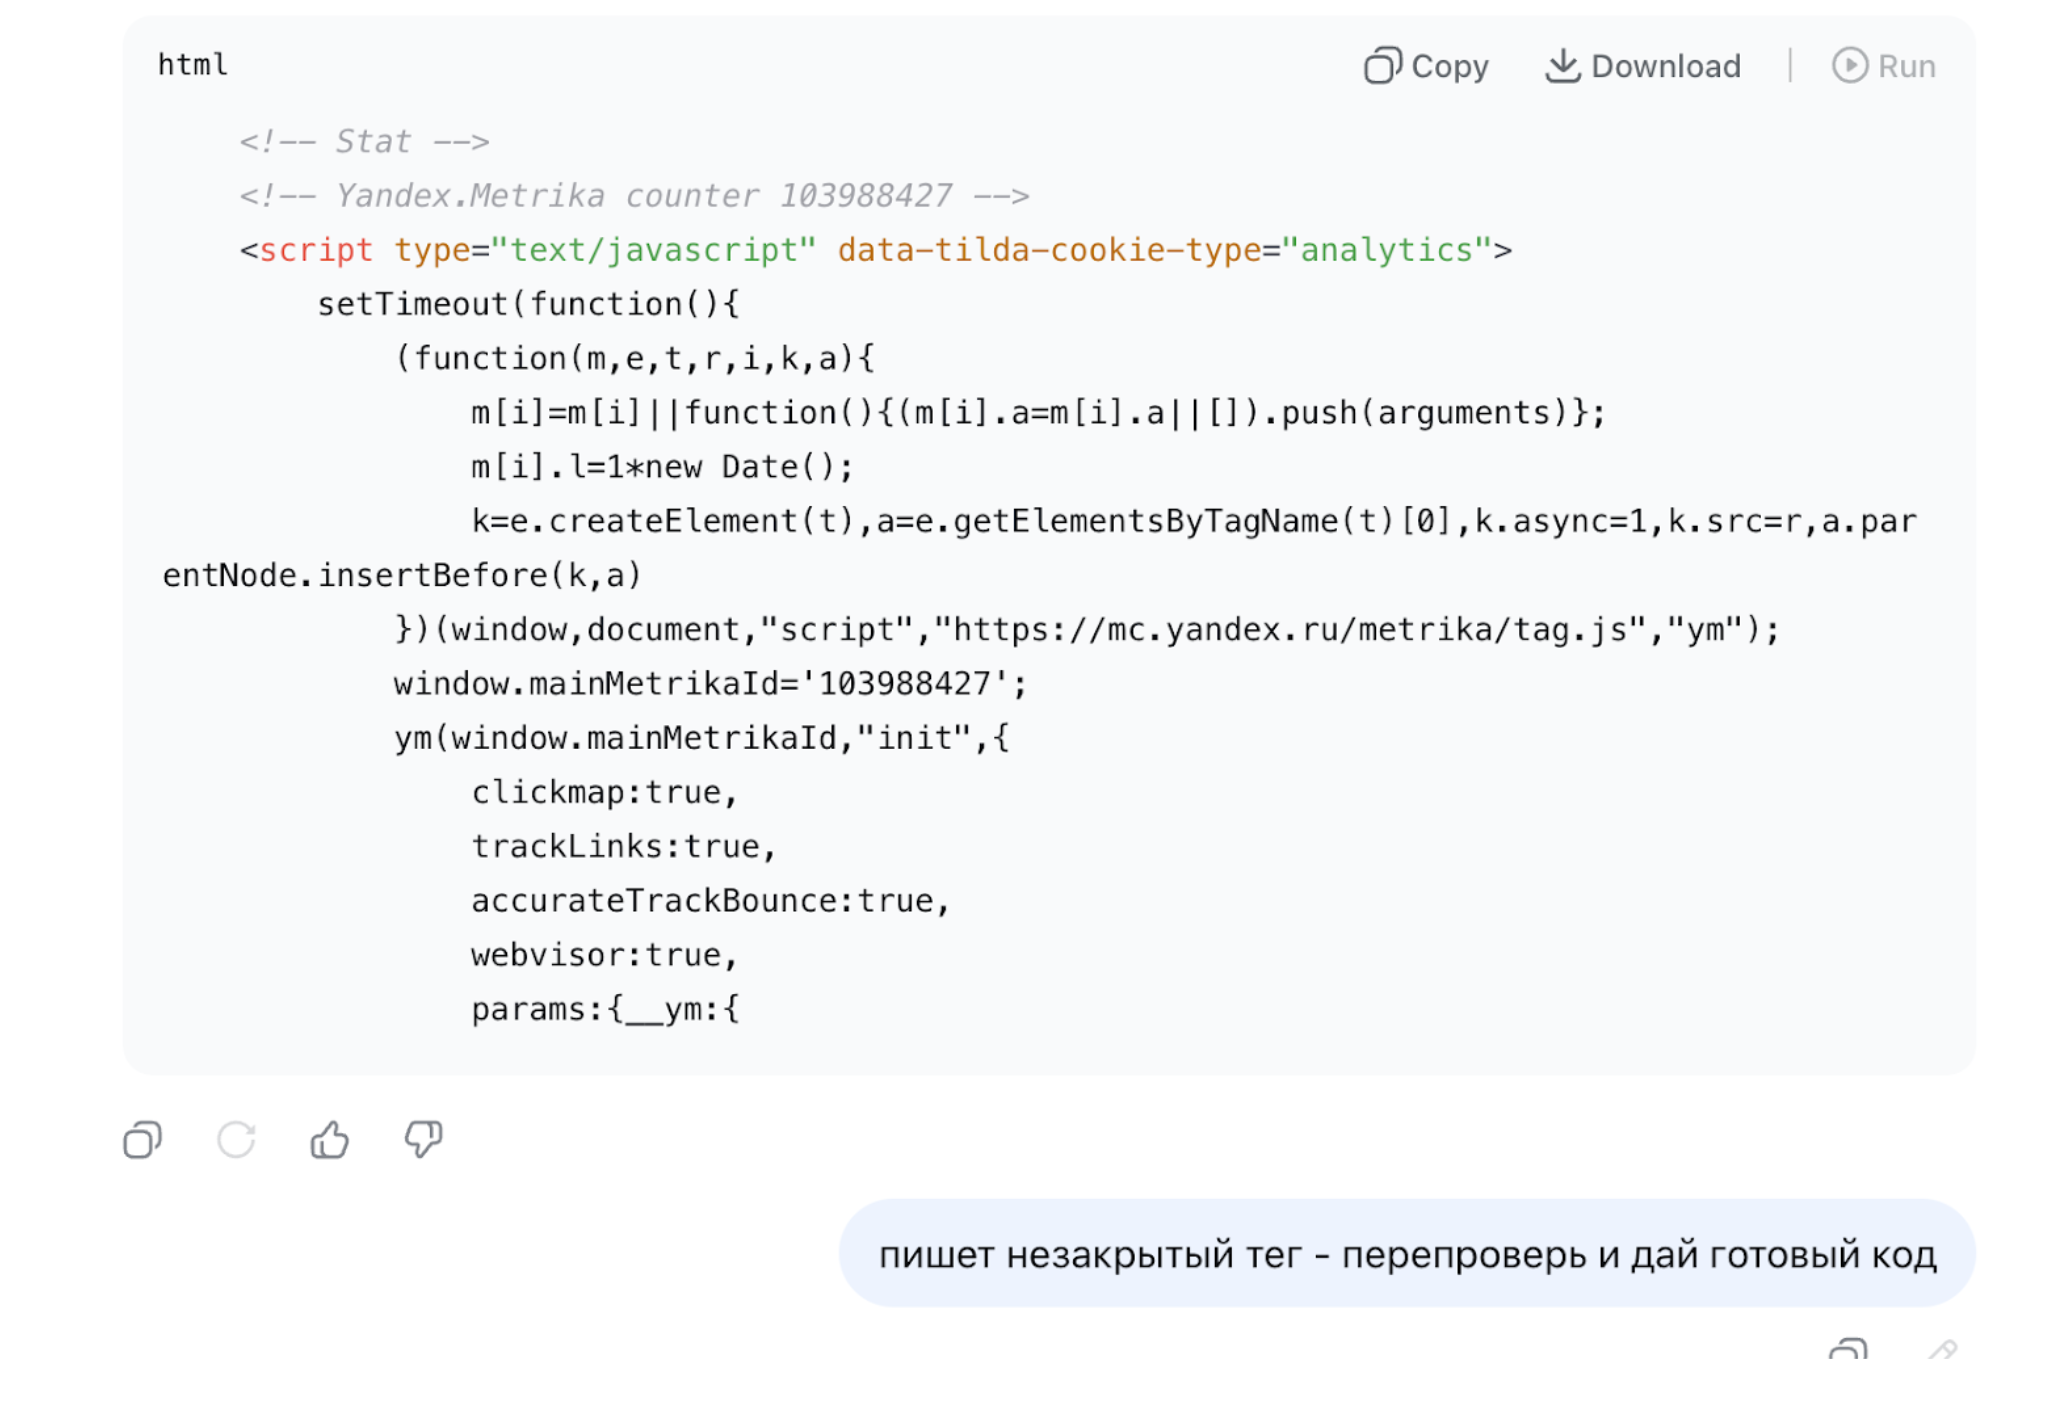Click the Copy icon in code header
The height and width of the screenshot is (1428, 2062).
pyautogui.click(x=1383, y=66)
